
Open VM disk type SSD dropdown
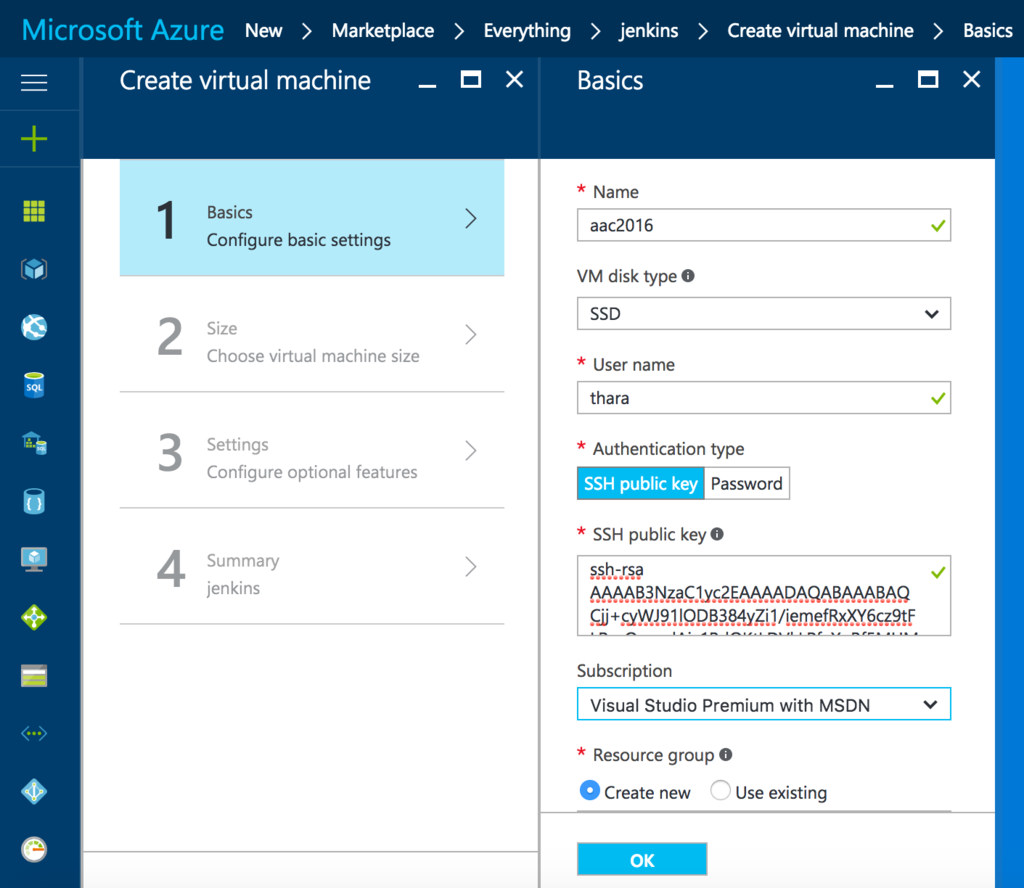tap(763, 314)
